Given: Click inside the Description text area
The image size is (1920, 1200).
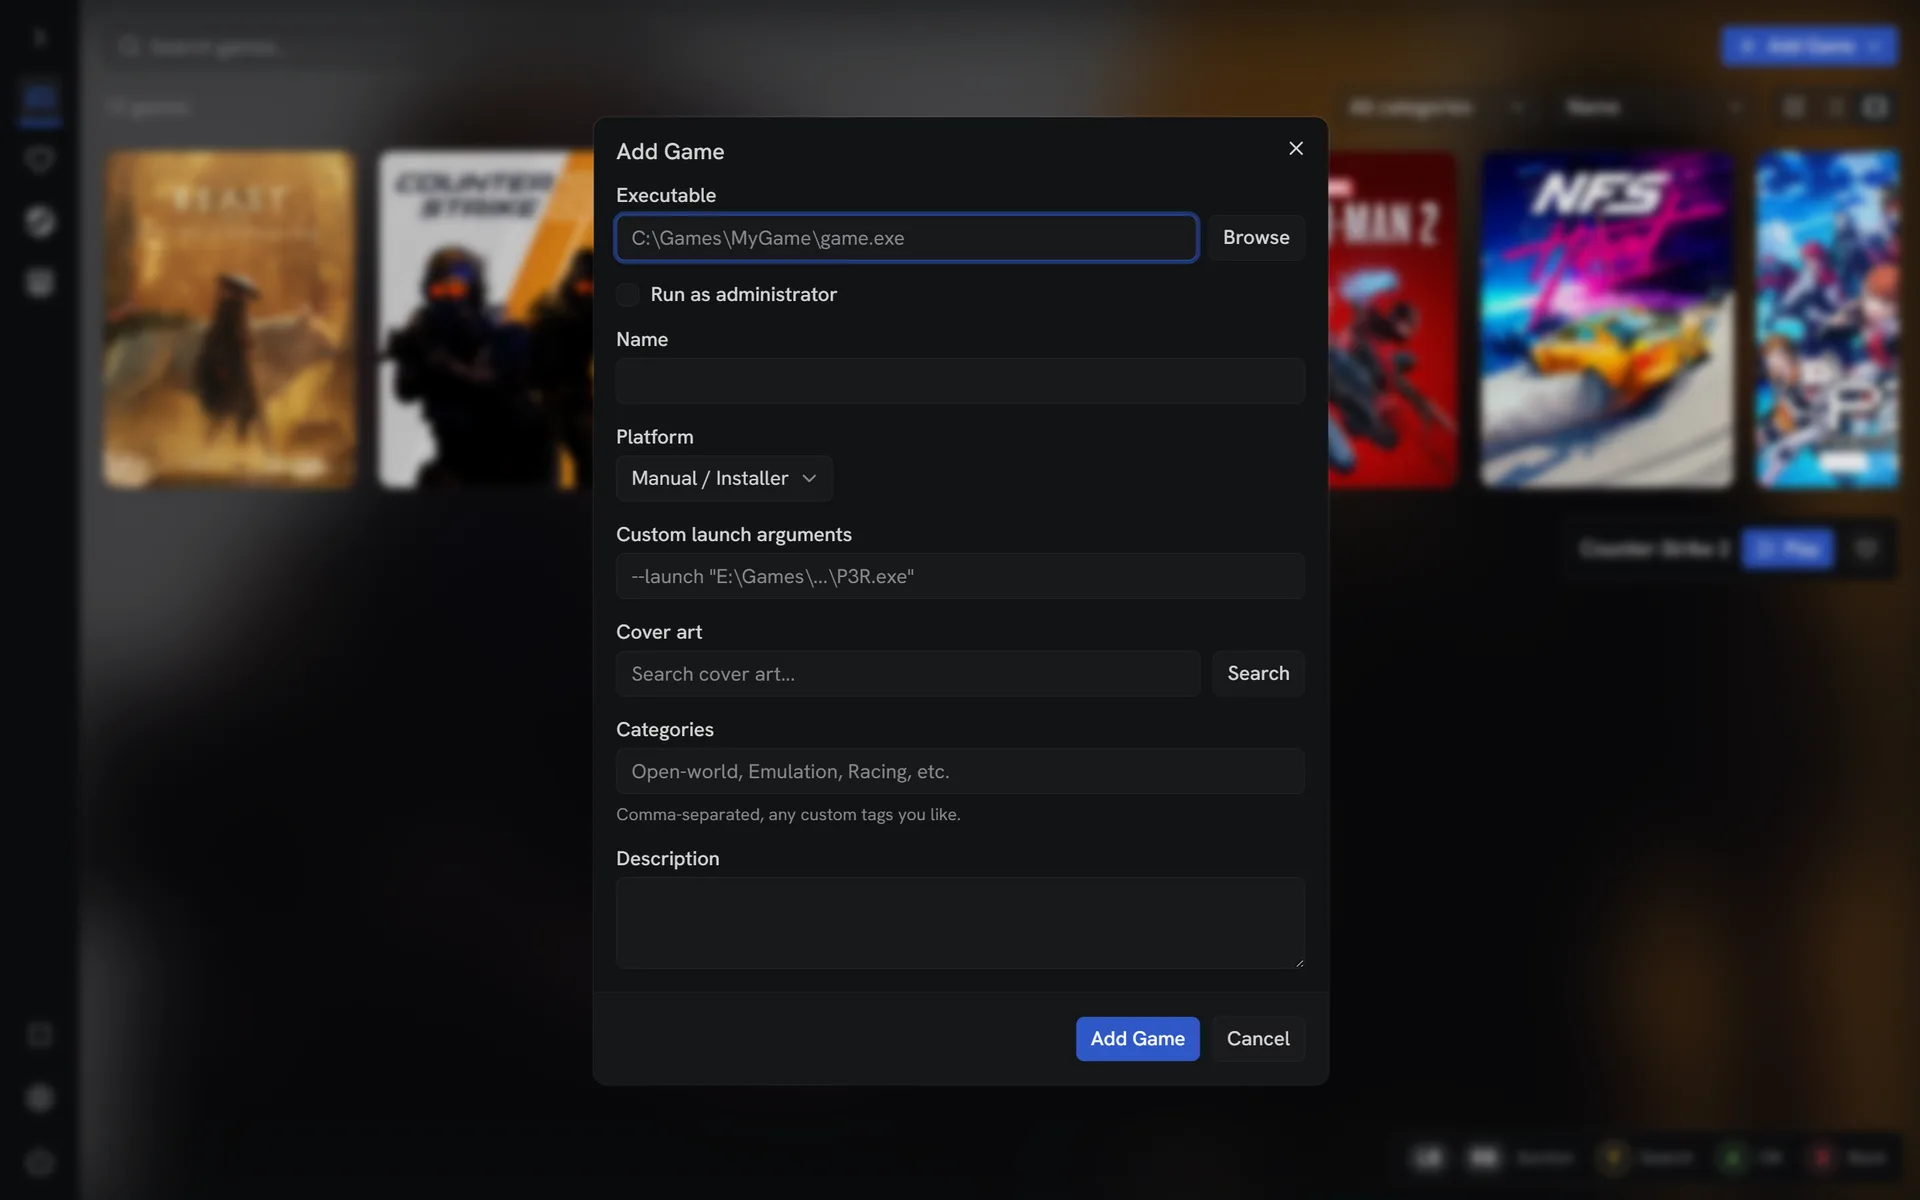Looking at the screenshot, I should click(x=960, y=923).
